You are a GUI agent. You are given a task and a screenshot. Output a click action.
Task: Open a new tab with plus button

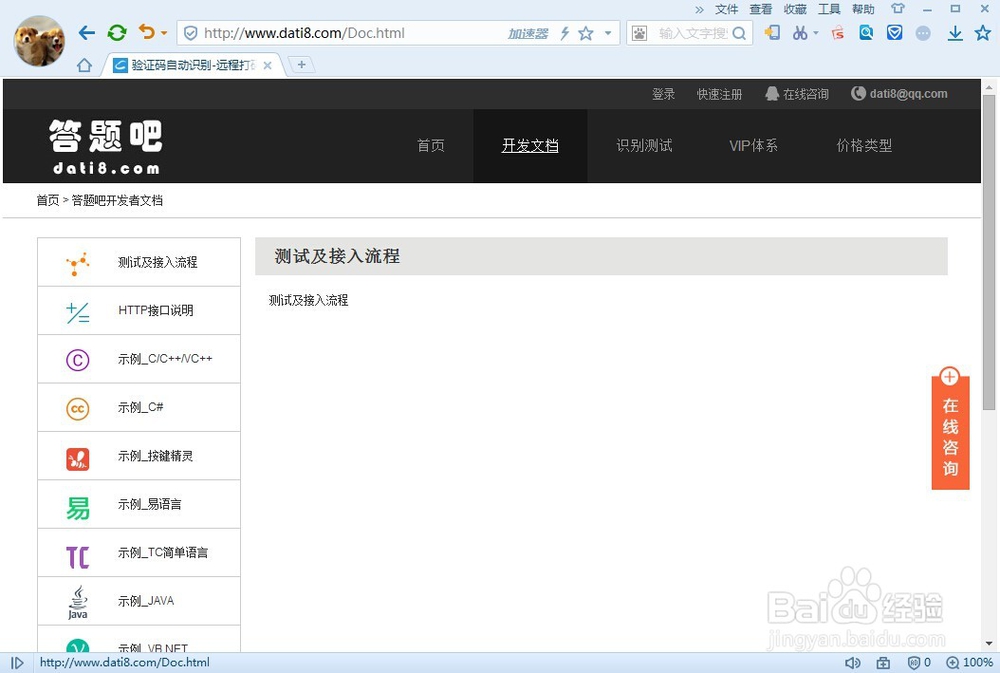302,64
